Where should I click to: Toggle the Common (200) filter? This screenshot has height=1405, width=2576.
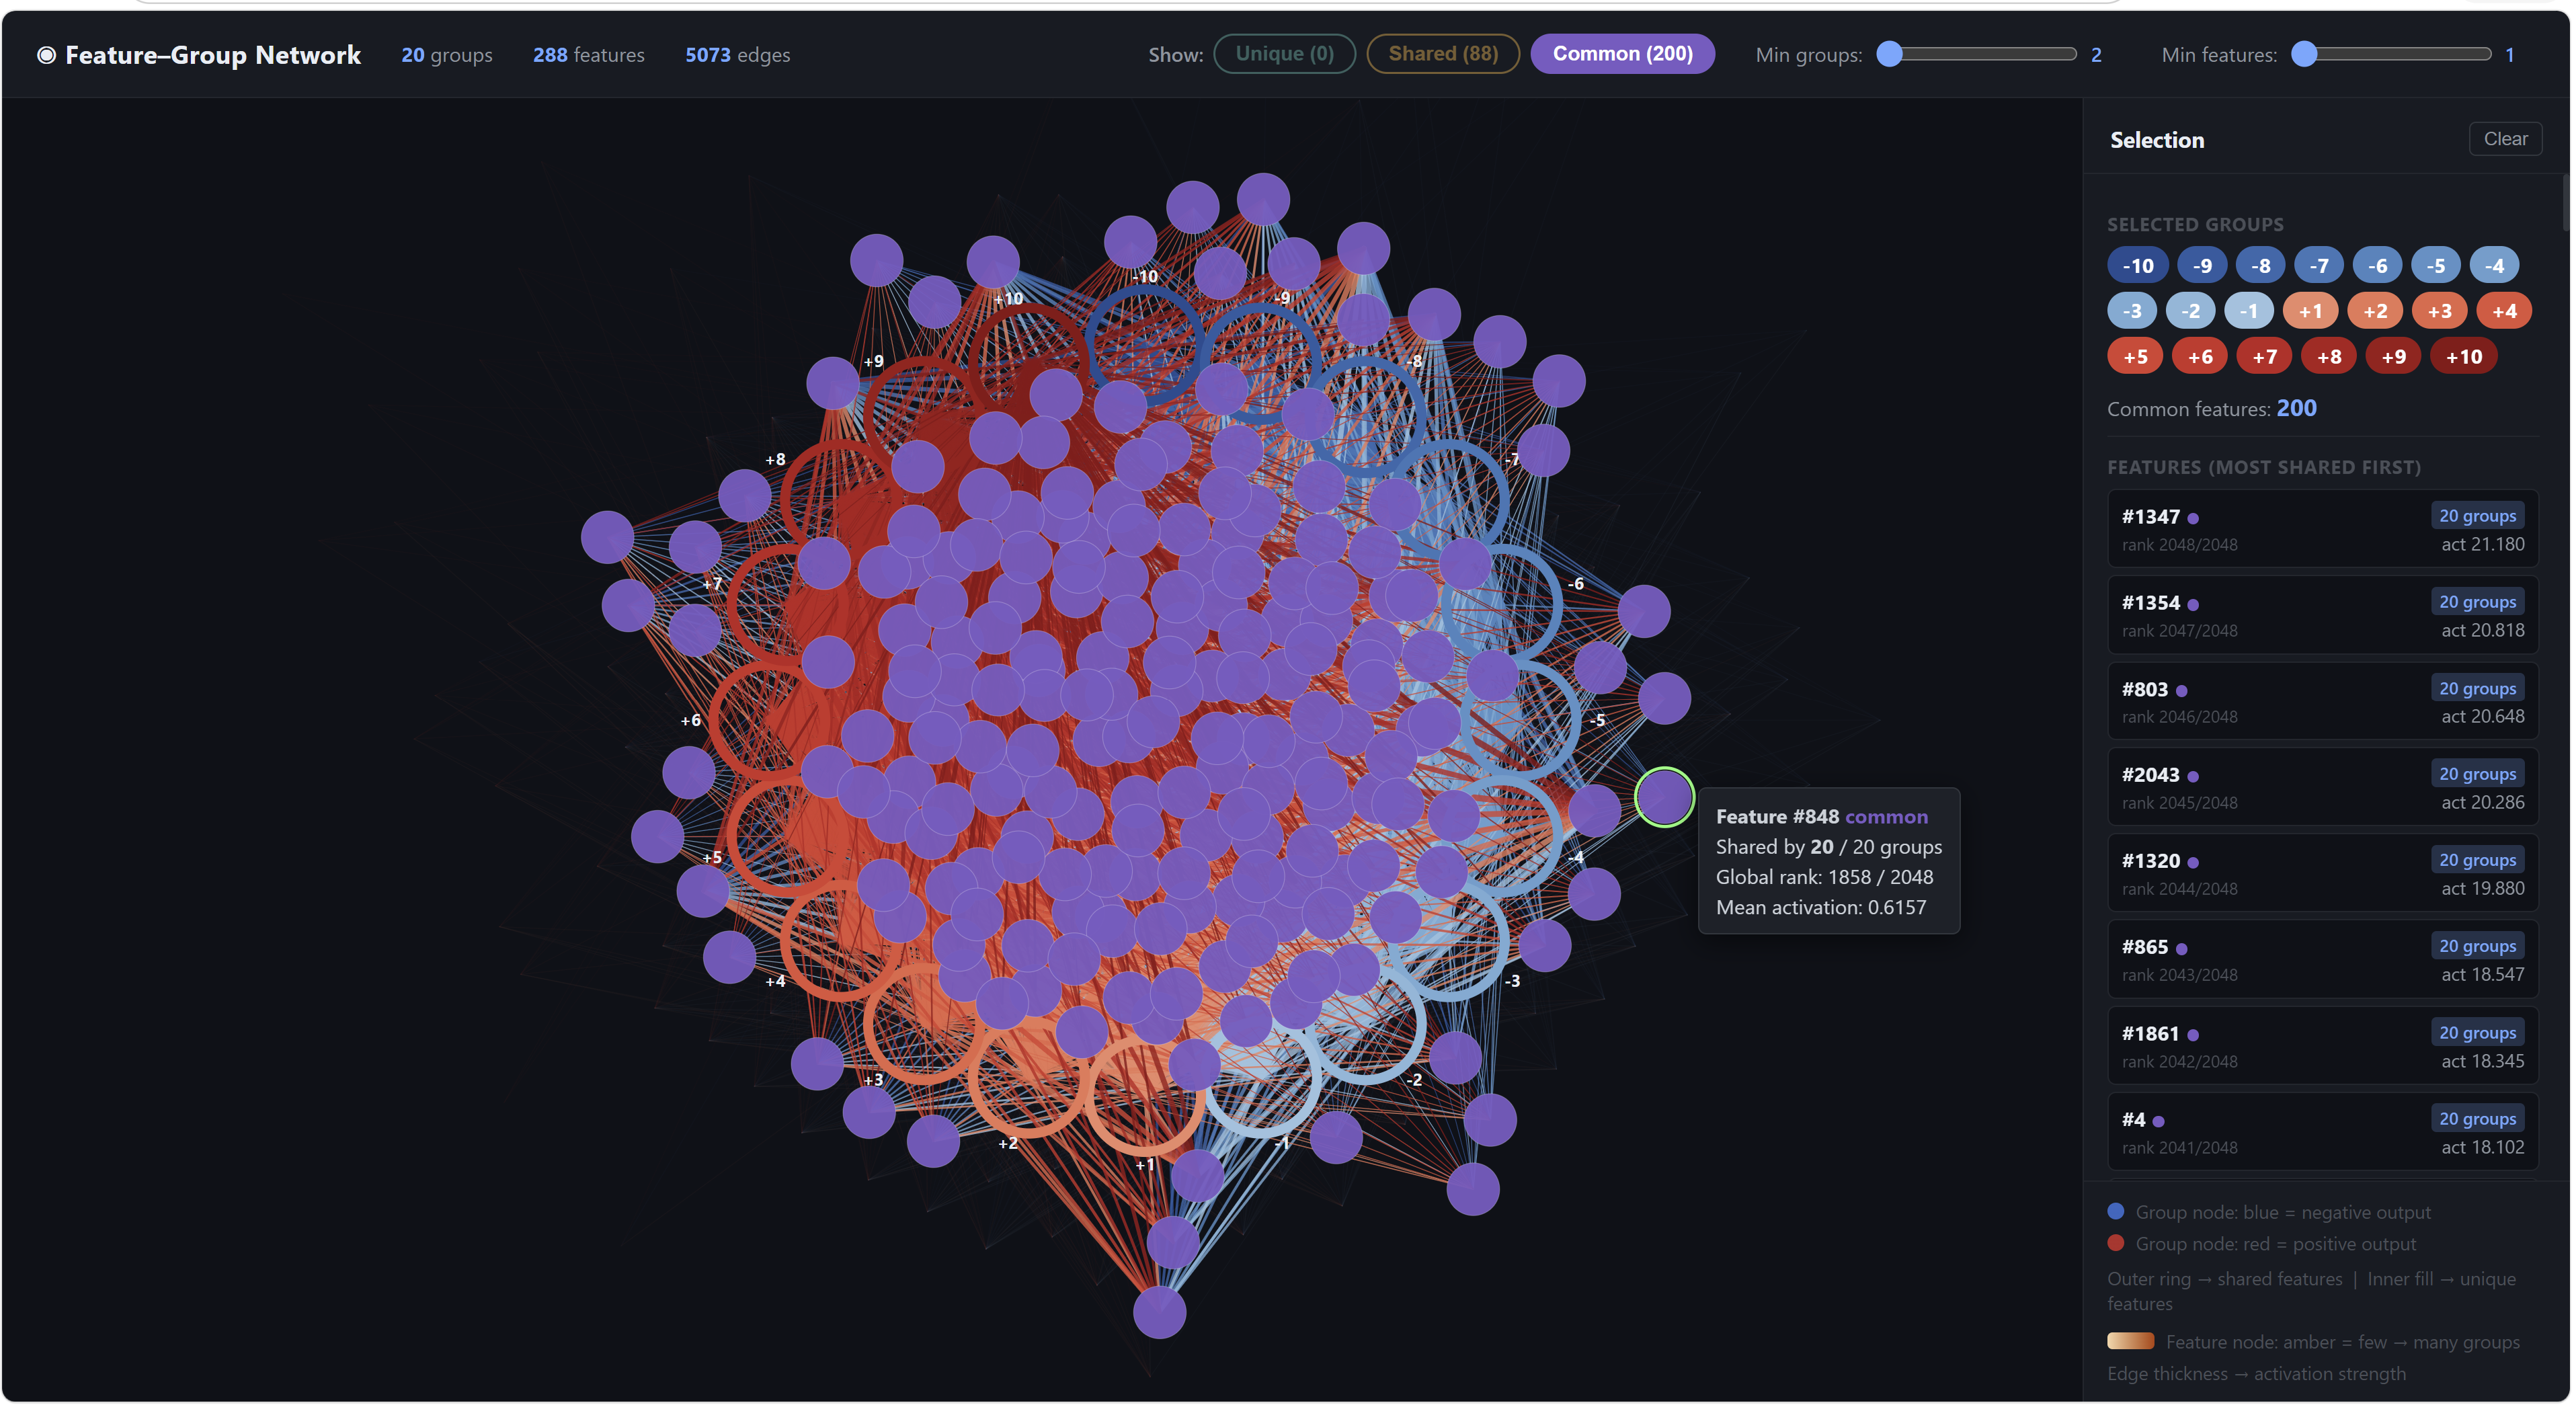click(x=1622, y=54)
